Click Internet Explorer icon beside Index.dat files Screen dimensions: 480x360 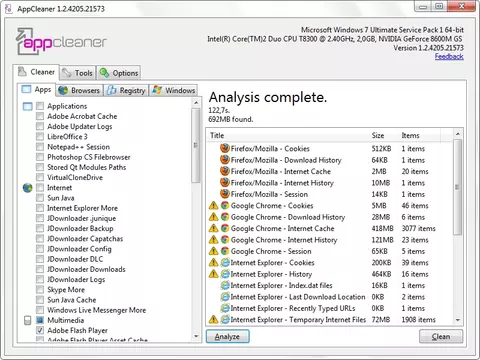[x=225, y=285]
